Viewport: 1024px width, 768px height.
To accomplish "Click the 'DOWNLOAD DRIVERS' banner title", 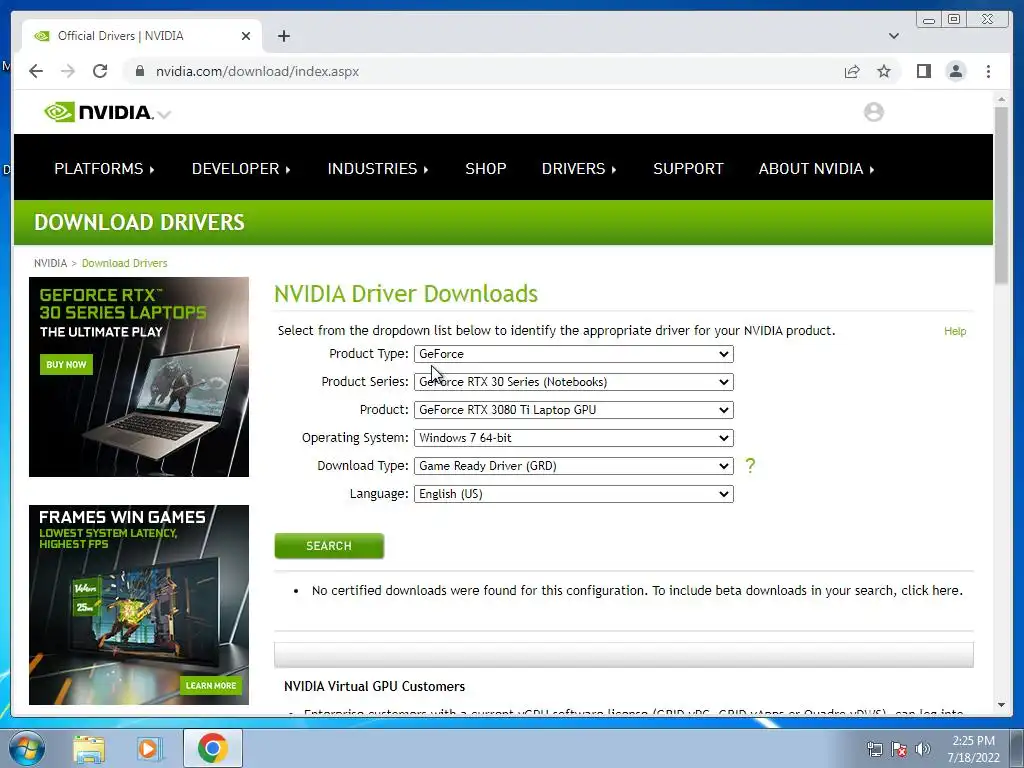I will [139, 222].
